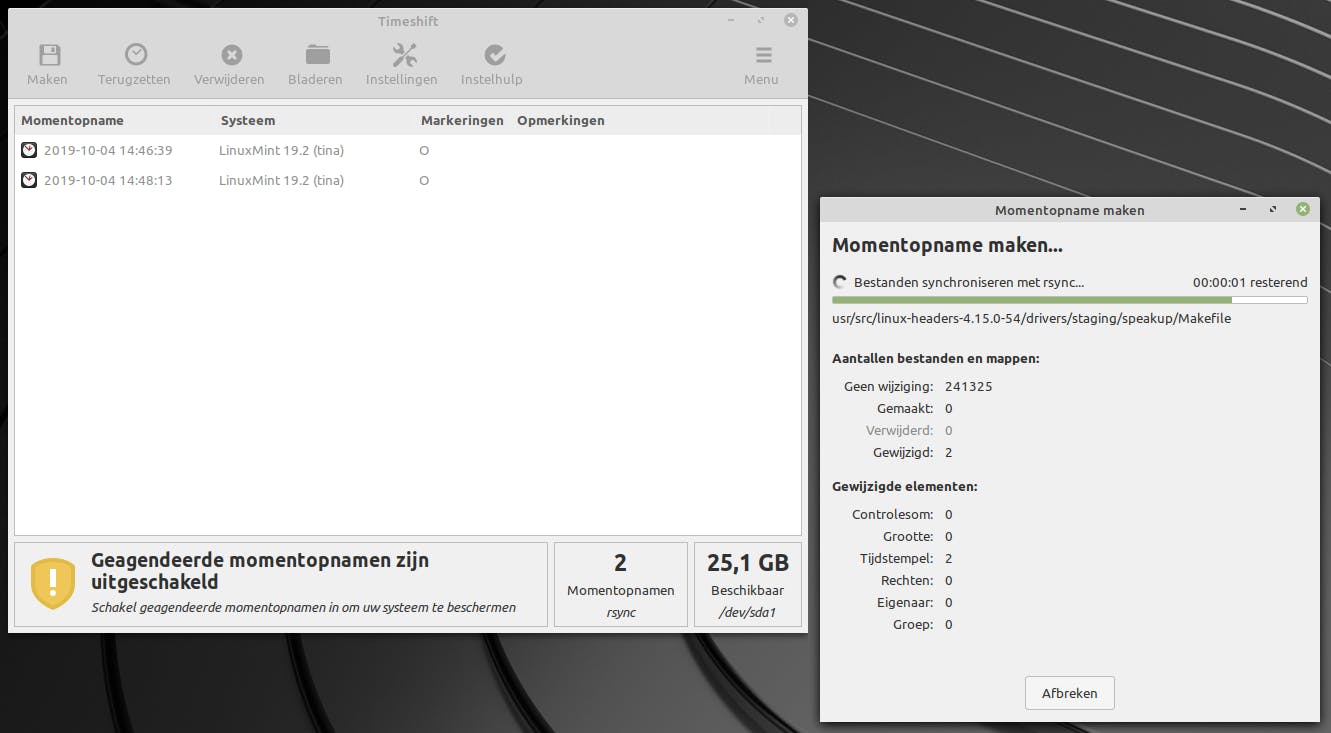
Task: Click the O marking in the 14:48:13 row
Action: [424, 181]
